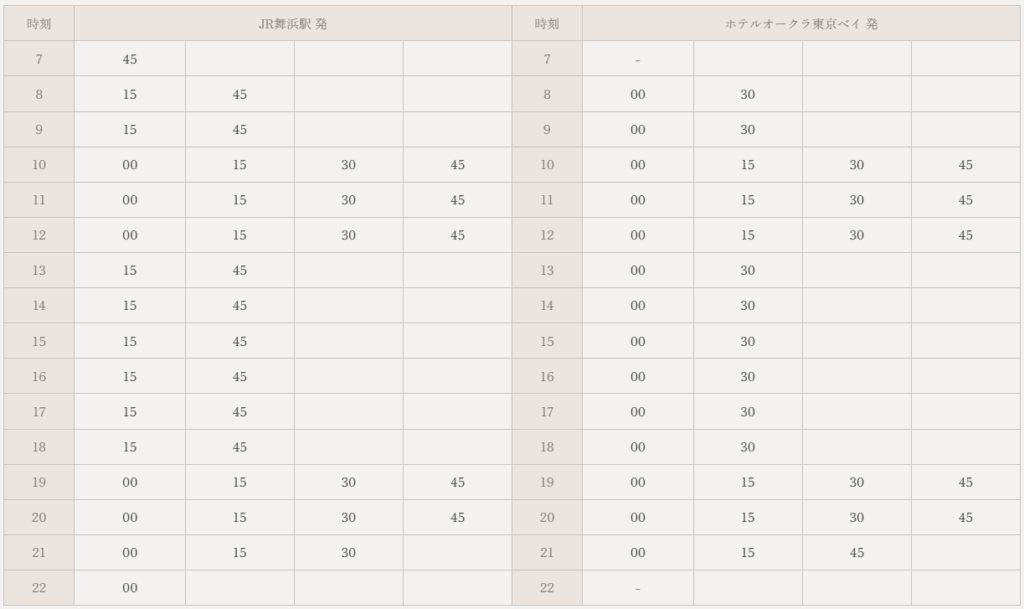Image resolution: width=1024 pixels, height=609 pixels.
Task: Select the 7:45 departure from JR舞浜駅
Action: tap(130, 59)
